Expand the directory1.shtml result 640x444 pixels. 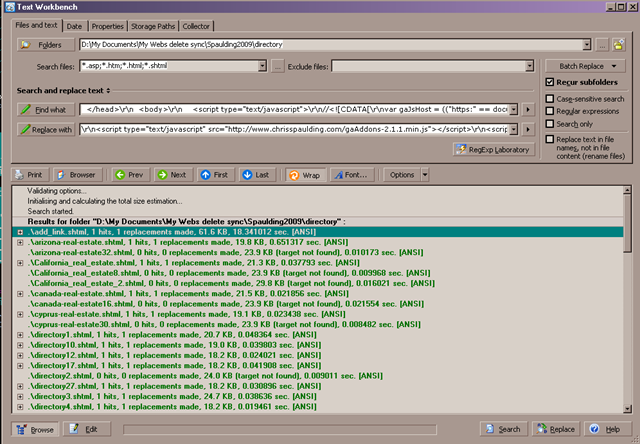coord(20,335)
